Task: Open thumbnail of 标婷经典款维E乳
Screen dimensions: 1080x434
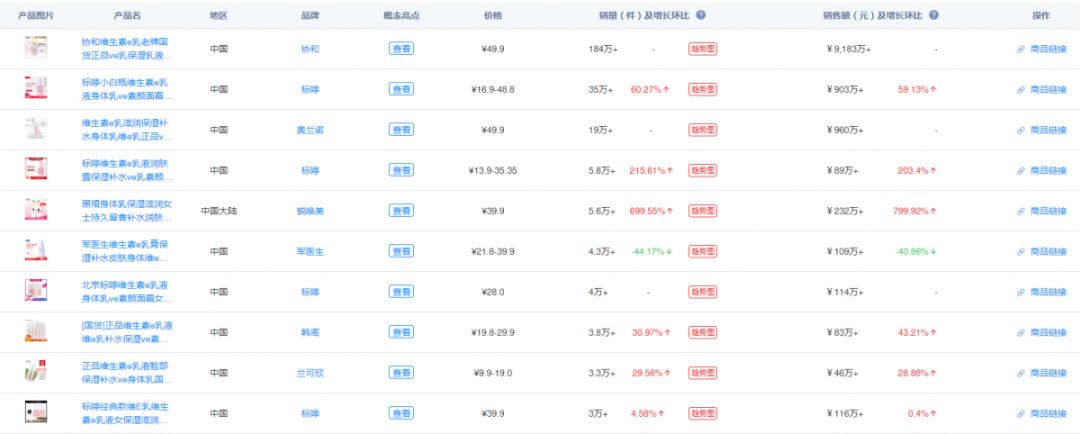Action: [36, 412]
